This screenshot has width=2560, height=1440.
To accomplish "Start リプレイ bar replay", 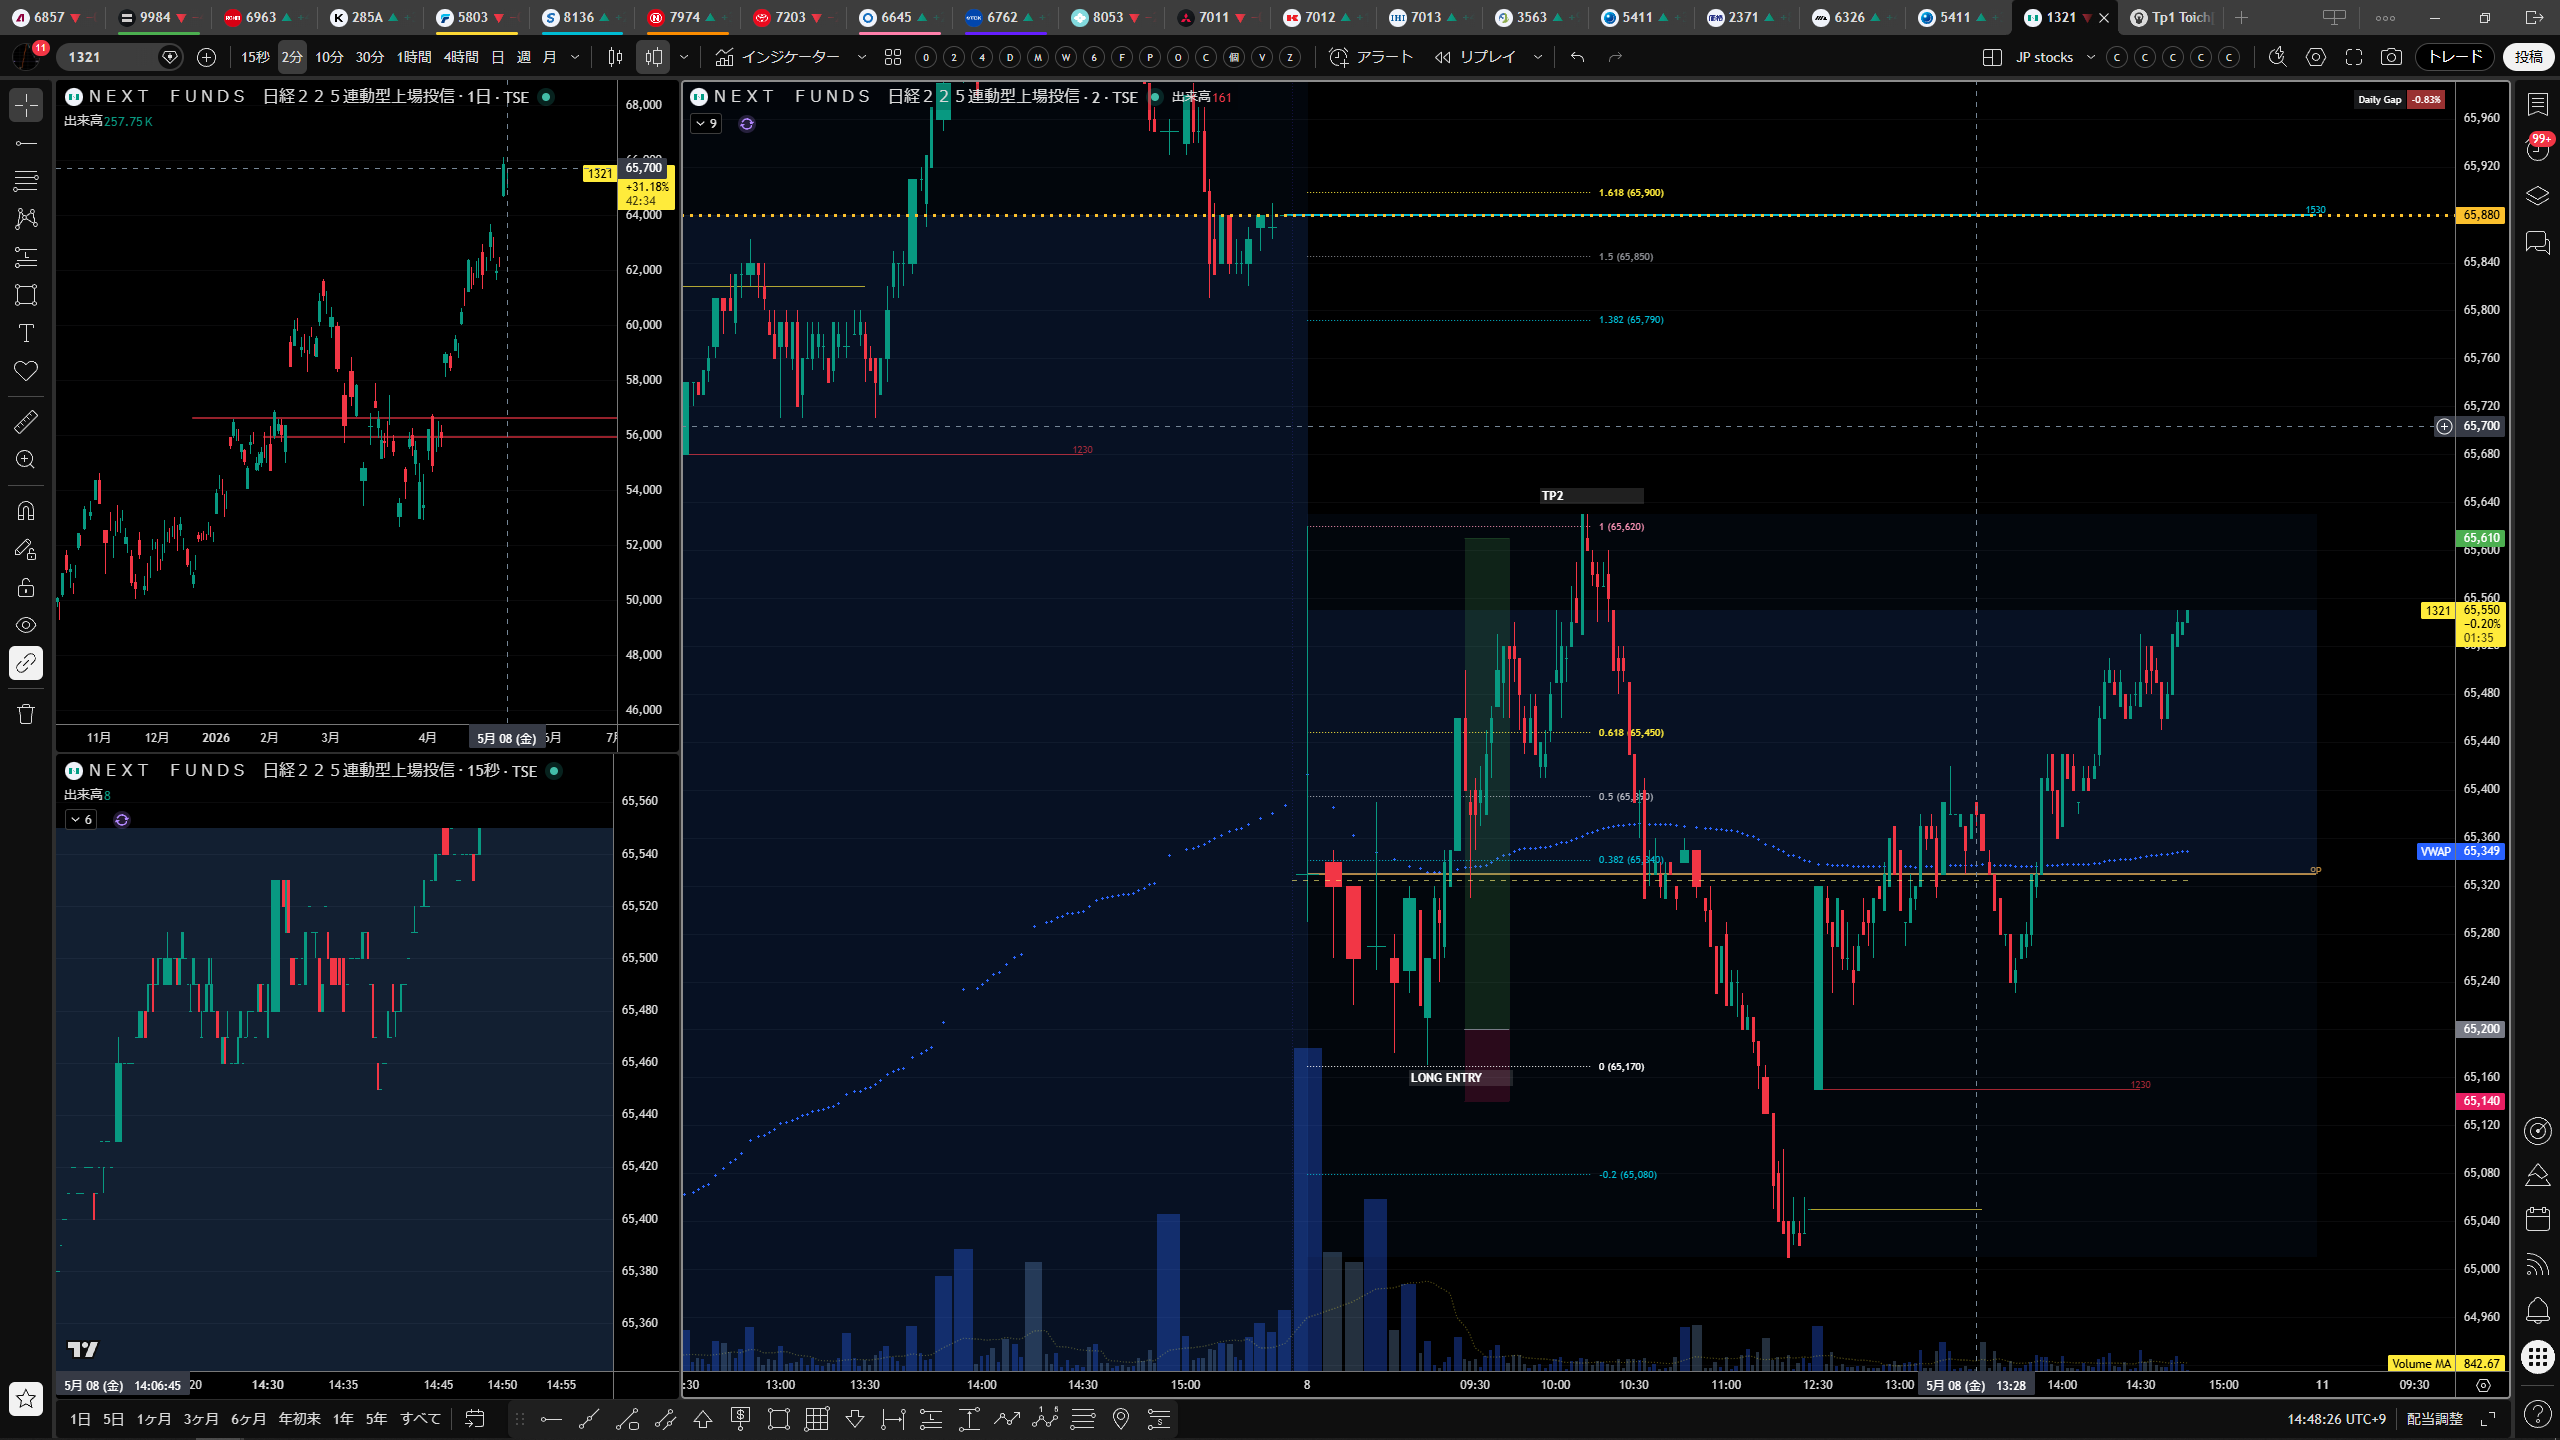I will point(1476,57).
